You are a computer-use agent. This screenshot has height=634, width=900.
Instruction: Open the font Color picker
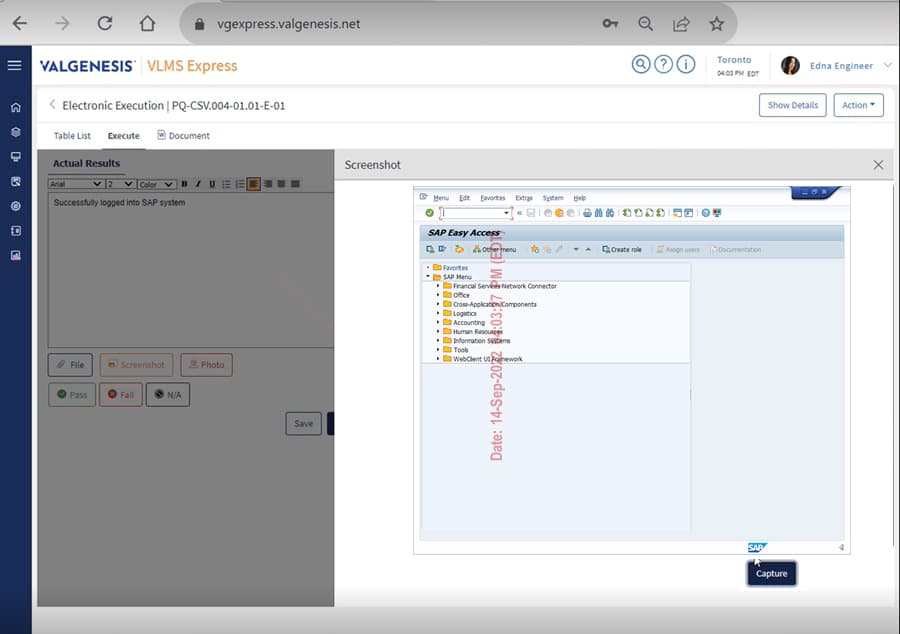[153, 184]
